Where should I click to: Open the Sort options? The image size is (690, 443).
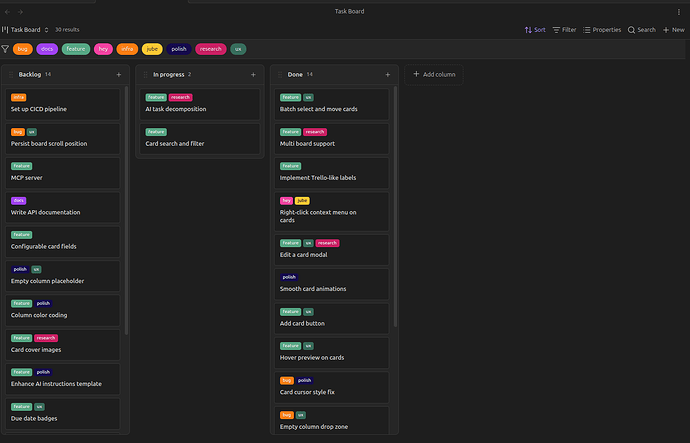point(535,30)
